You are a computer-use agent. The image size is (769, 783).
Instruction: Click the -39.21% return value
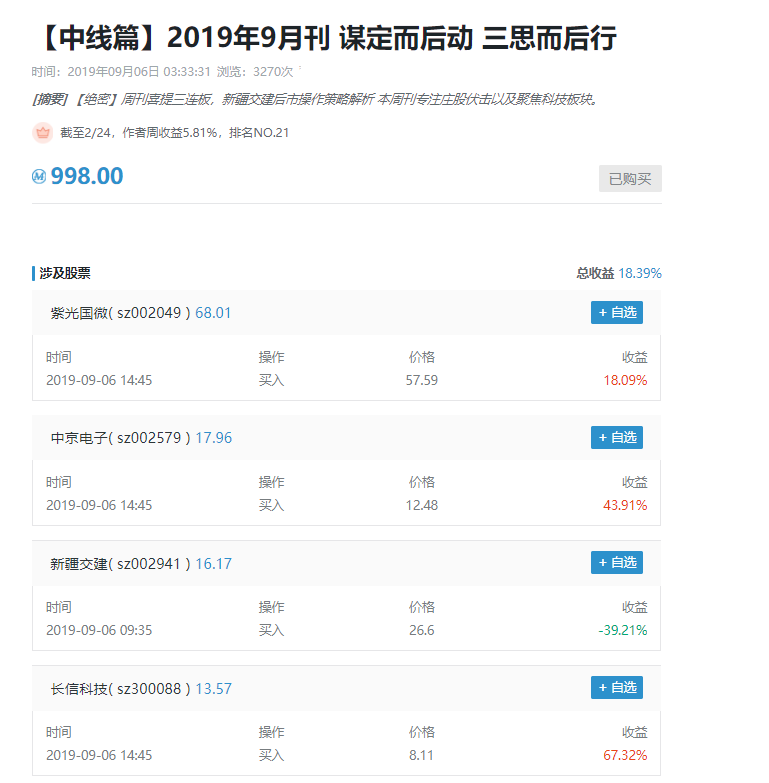[x=623, y=630]
